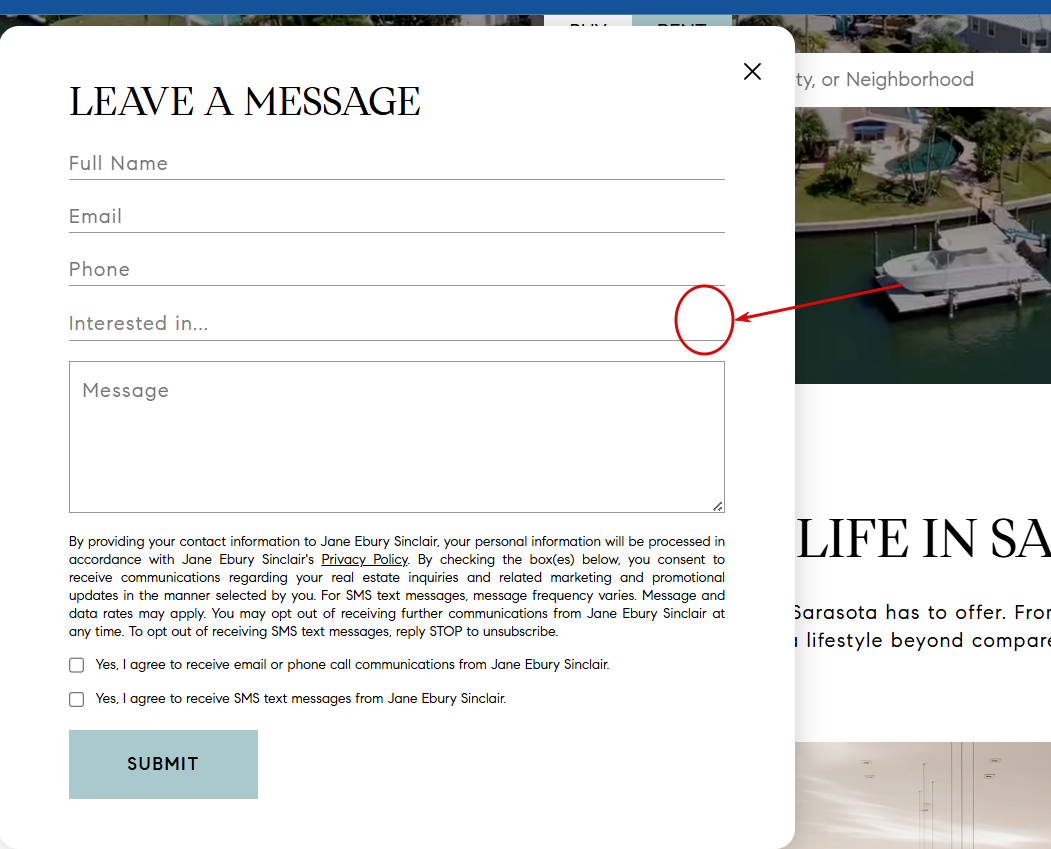Image resolution: width=1051 pixels, height=849 pixels.
Task: Click the red-circled area of Interested in field
Action: click(704, 320)
